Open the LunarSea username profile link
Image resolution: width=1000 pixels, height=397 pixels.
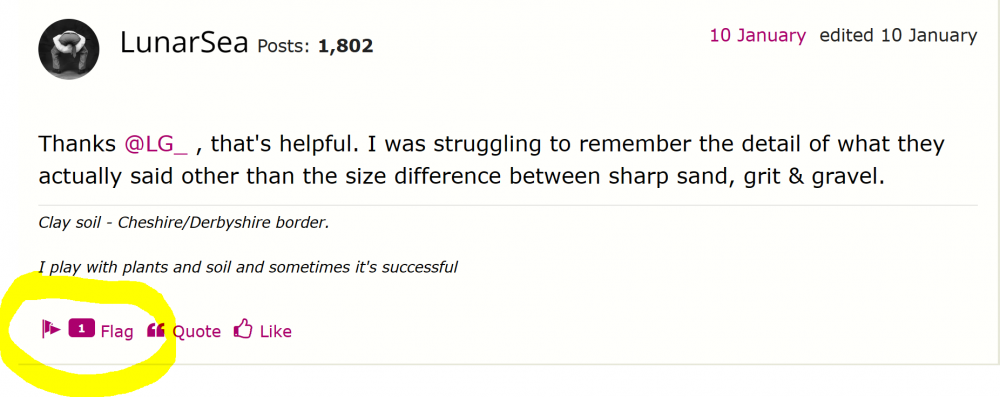click(184, 43)
